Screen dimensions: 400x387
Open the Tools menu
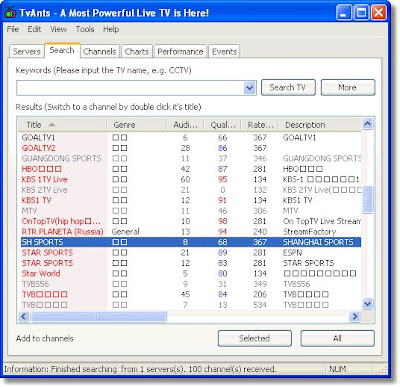(x=85, y=29)
